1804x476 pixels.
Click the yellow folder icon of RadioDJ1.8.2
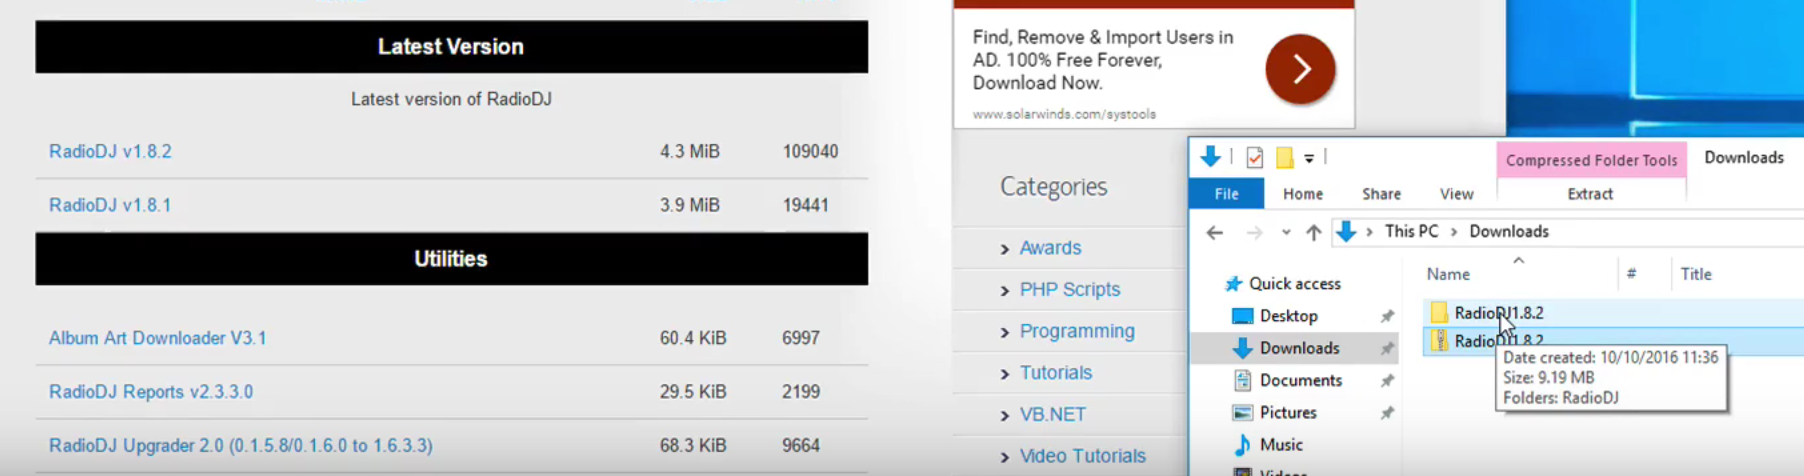point(1439,313)
